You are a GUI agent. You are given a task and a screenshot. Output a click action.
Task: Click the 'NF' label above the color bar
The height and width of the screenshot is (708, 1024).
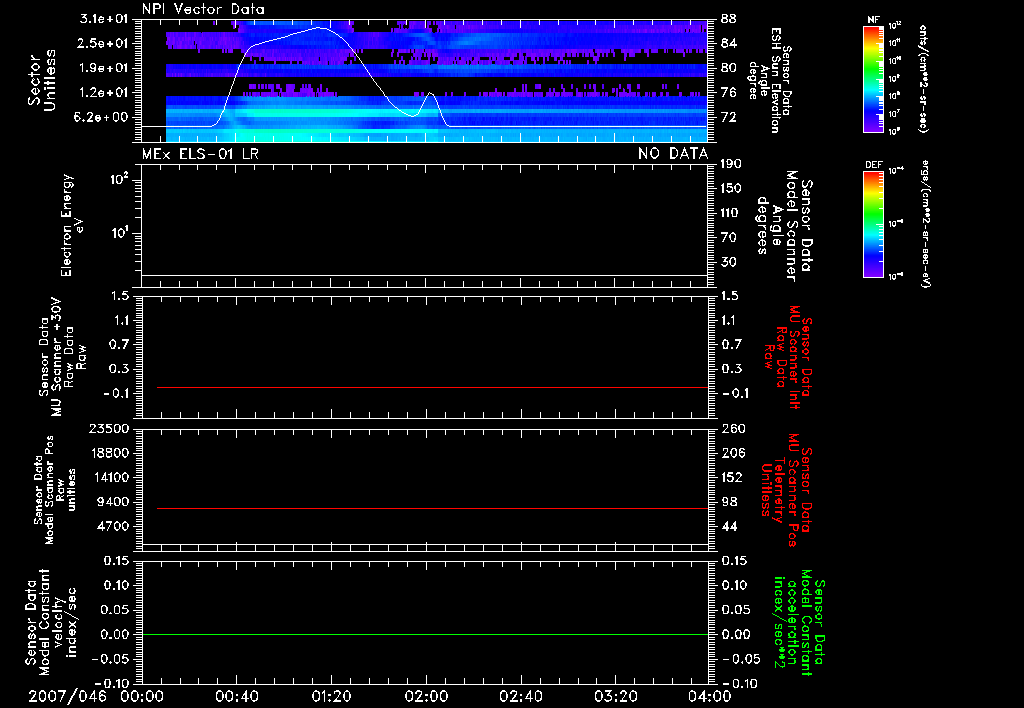pyautogui.click(x=874, y=20)
